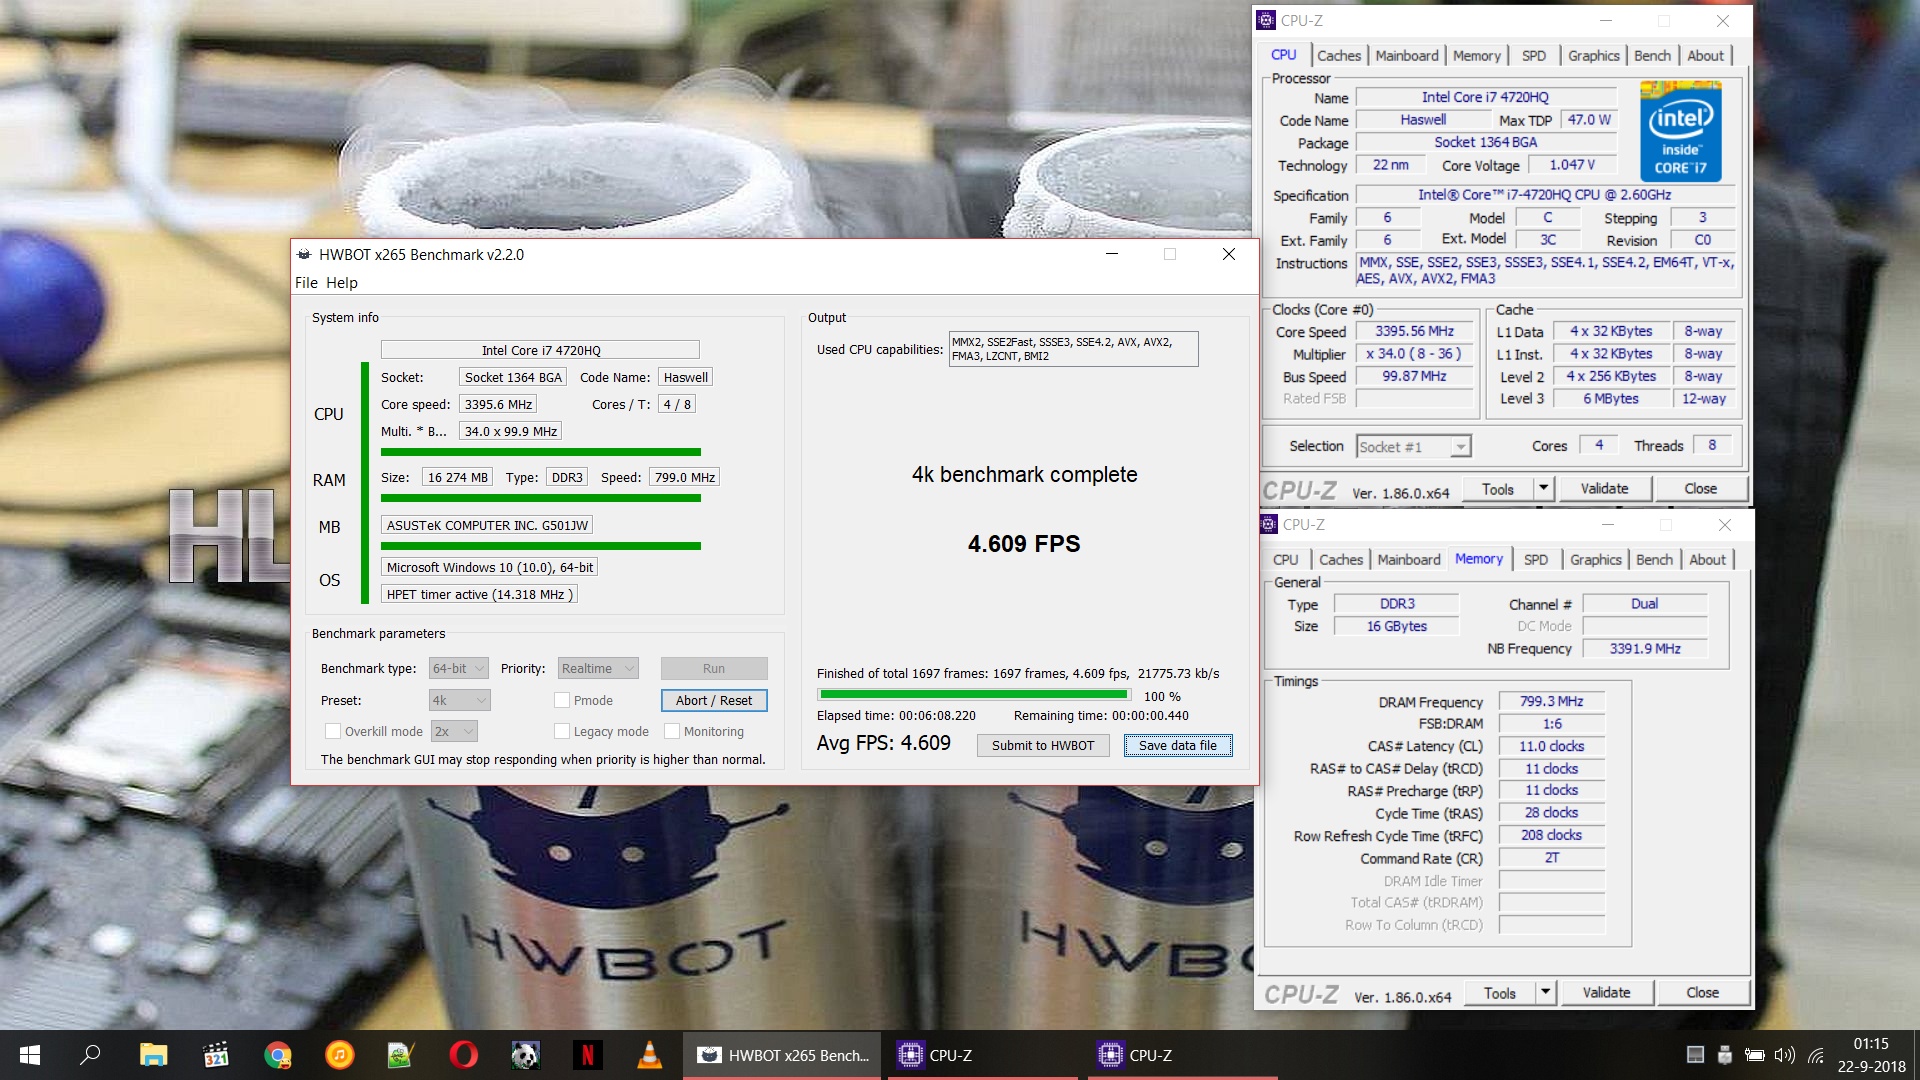This screenshot has width=1920, height=1080.
Task: Open File Explorer from taskbar
Action: click(153, 1055)
